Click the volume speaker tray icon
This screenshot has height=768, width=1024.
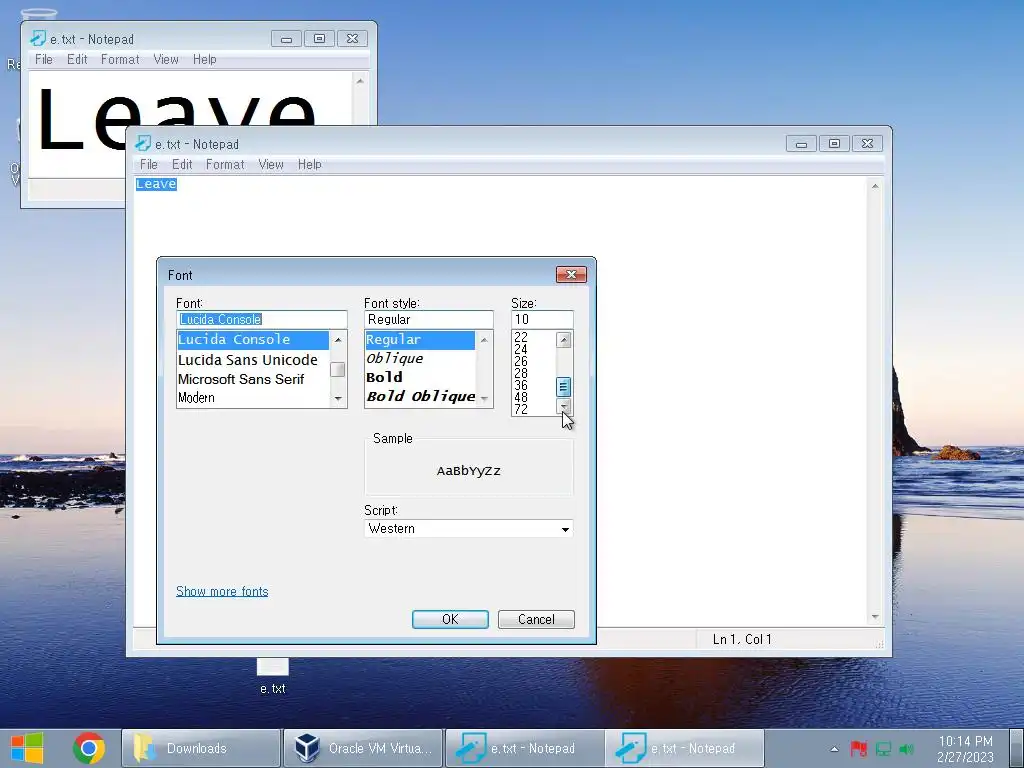(906, 749)
